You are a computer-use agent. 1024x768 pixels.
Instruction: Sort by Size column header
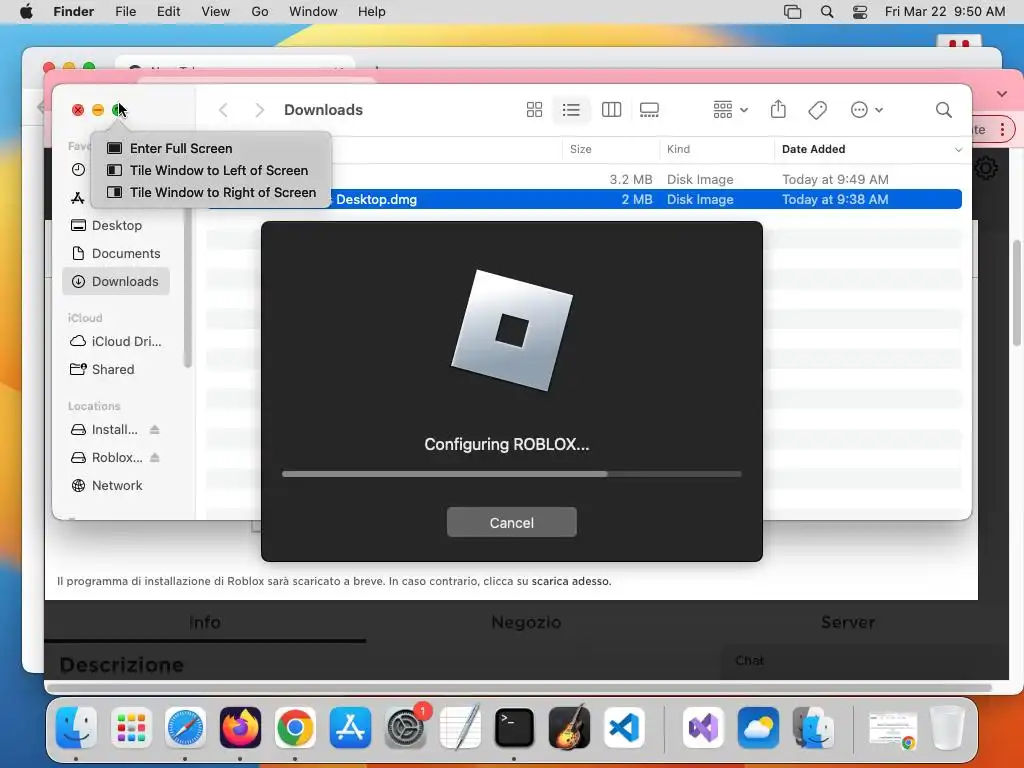point(611,149)
